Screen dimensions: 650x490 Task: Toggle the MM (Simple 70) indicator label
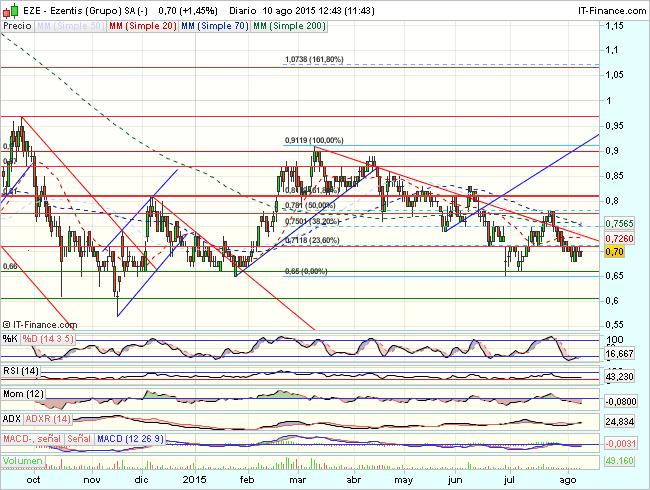[x=215, y=26]
